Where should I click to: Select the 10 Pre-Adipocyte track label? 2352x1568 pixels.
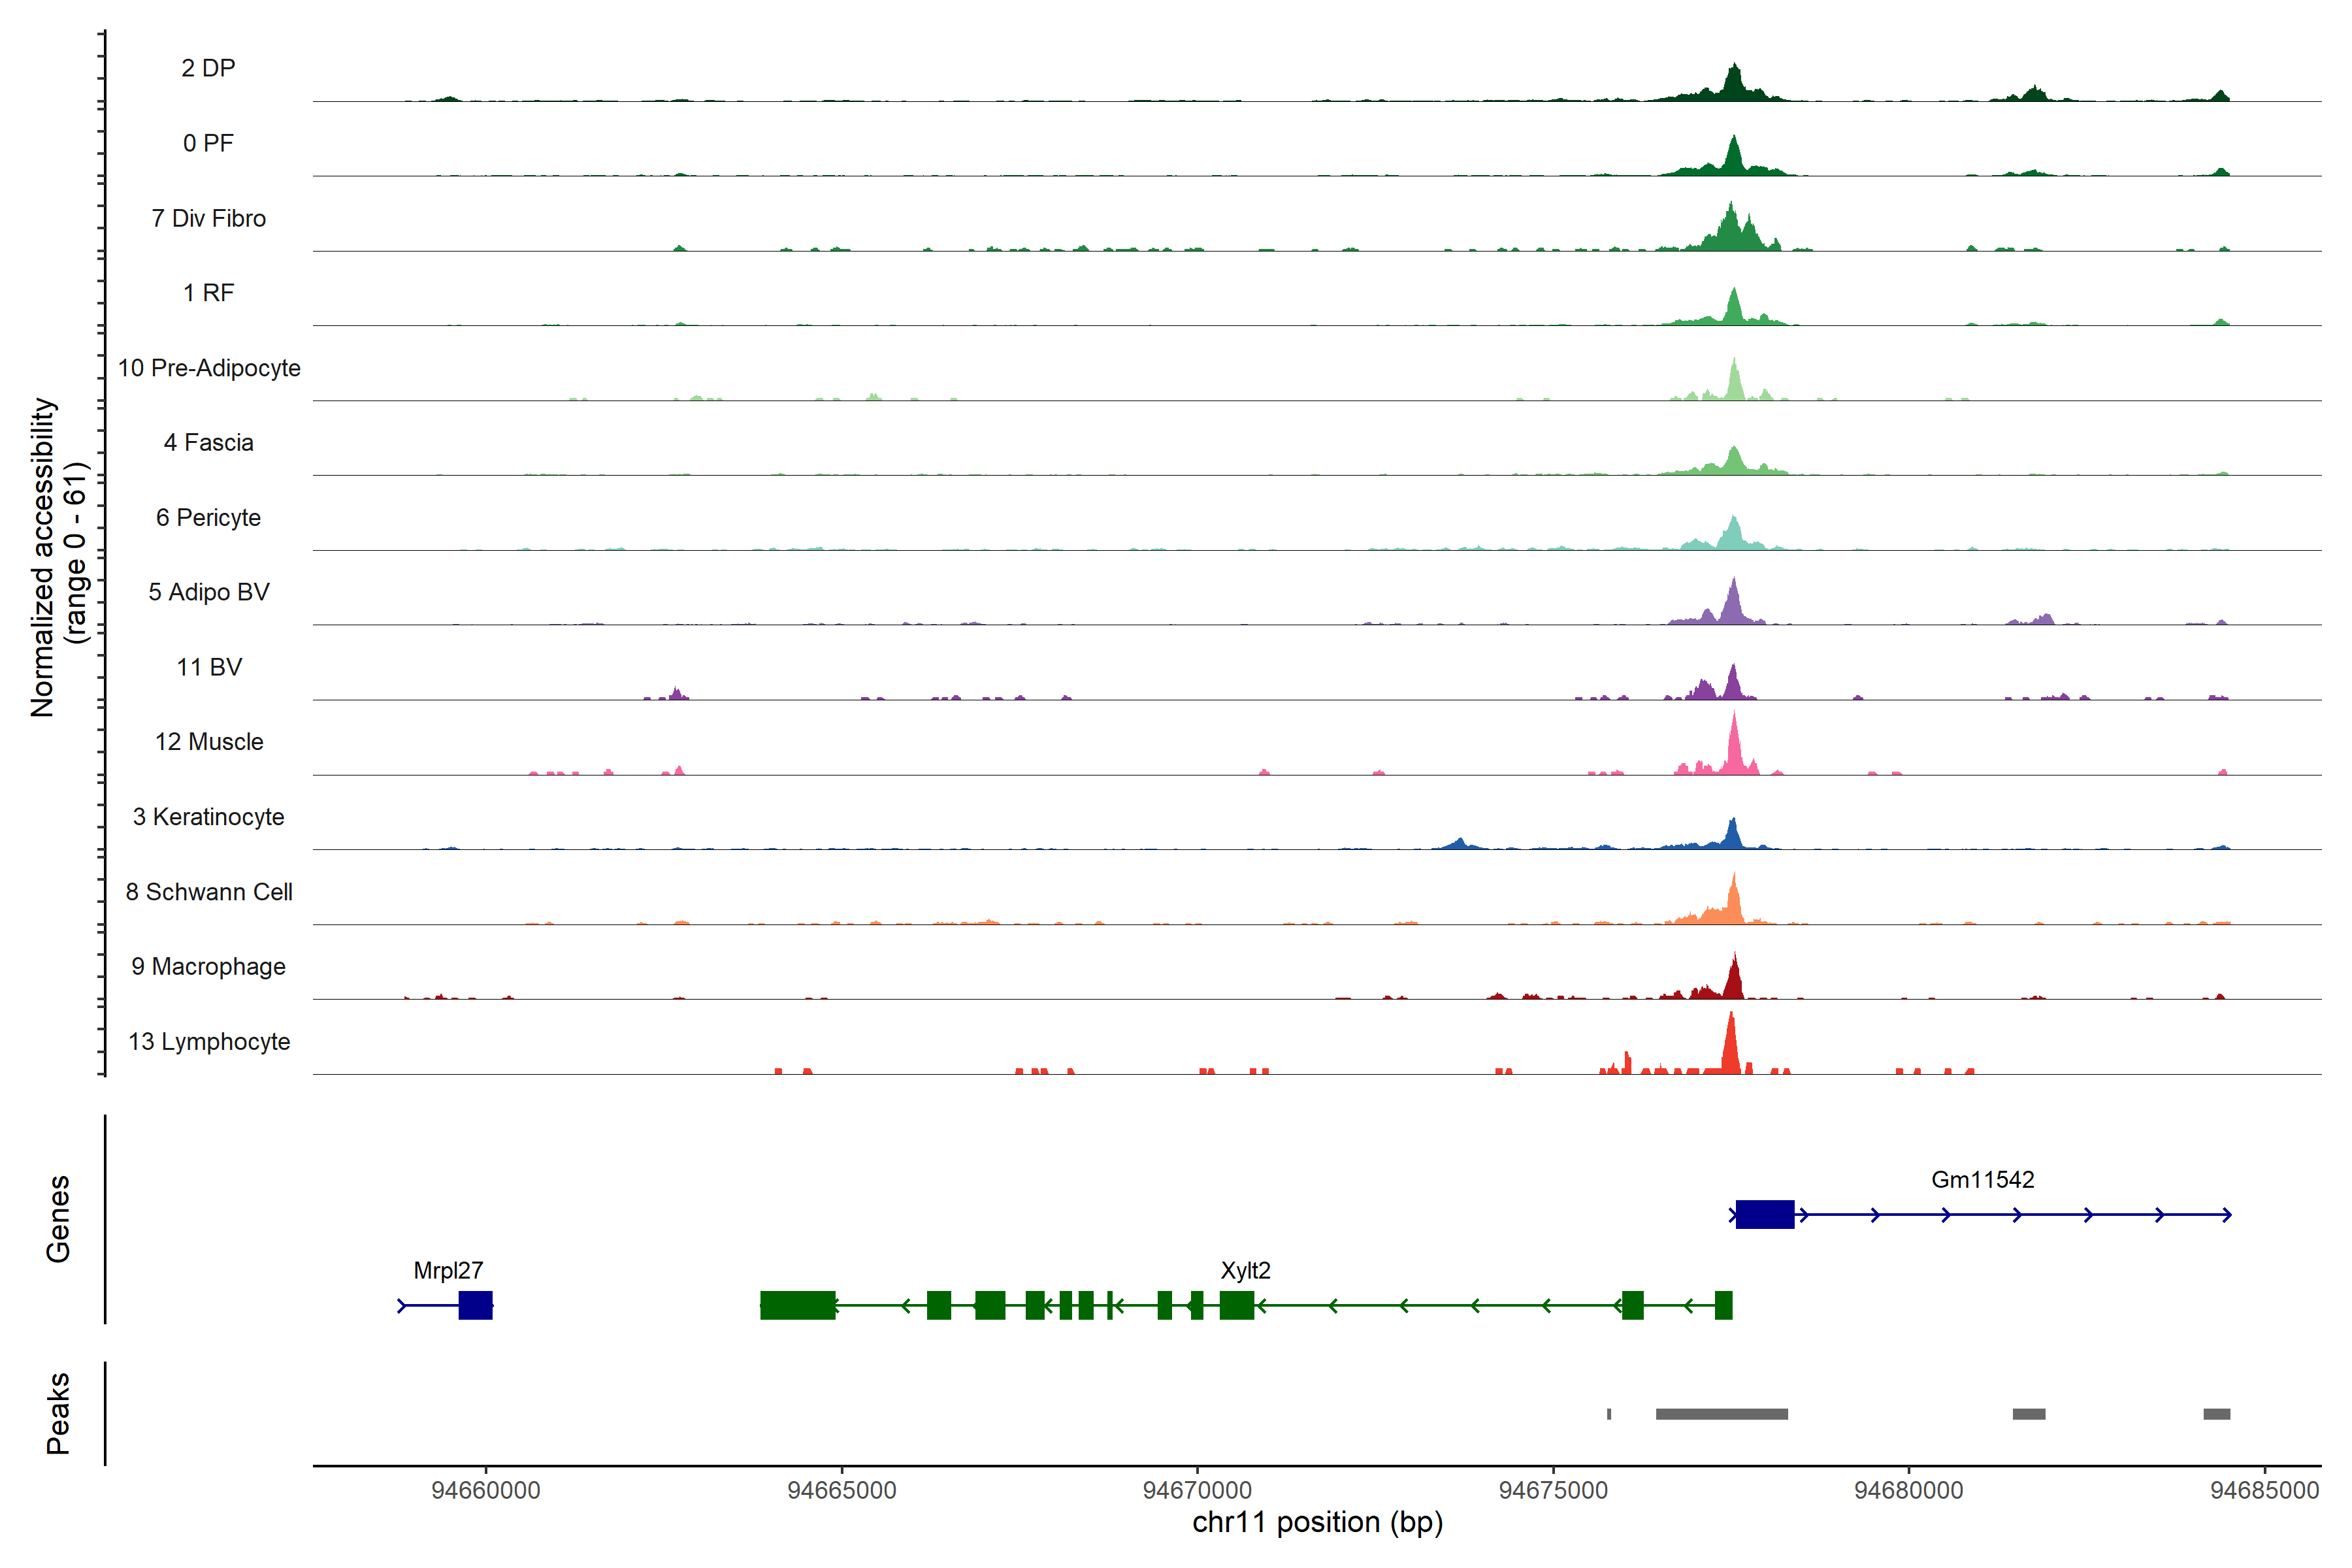(x=209, y=368)
